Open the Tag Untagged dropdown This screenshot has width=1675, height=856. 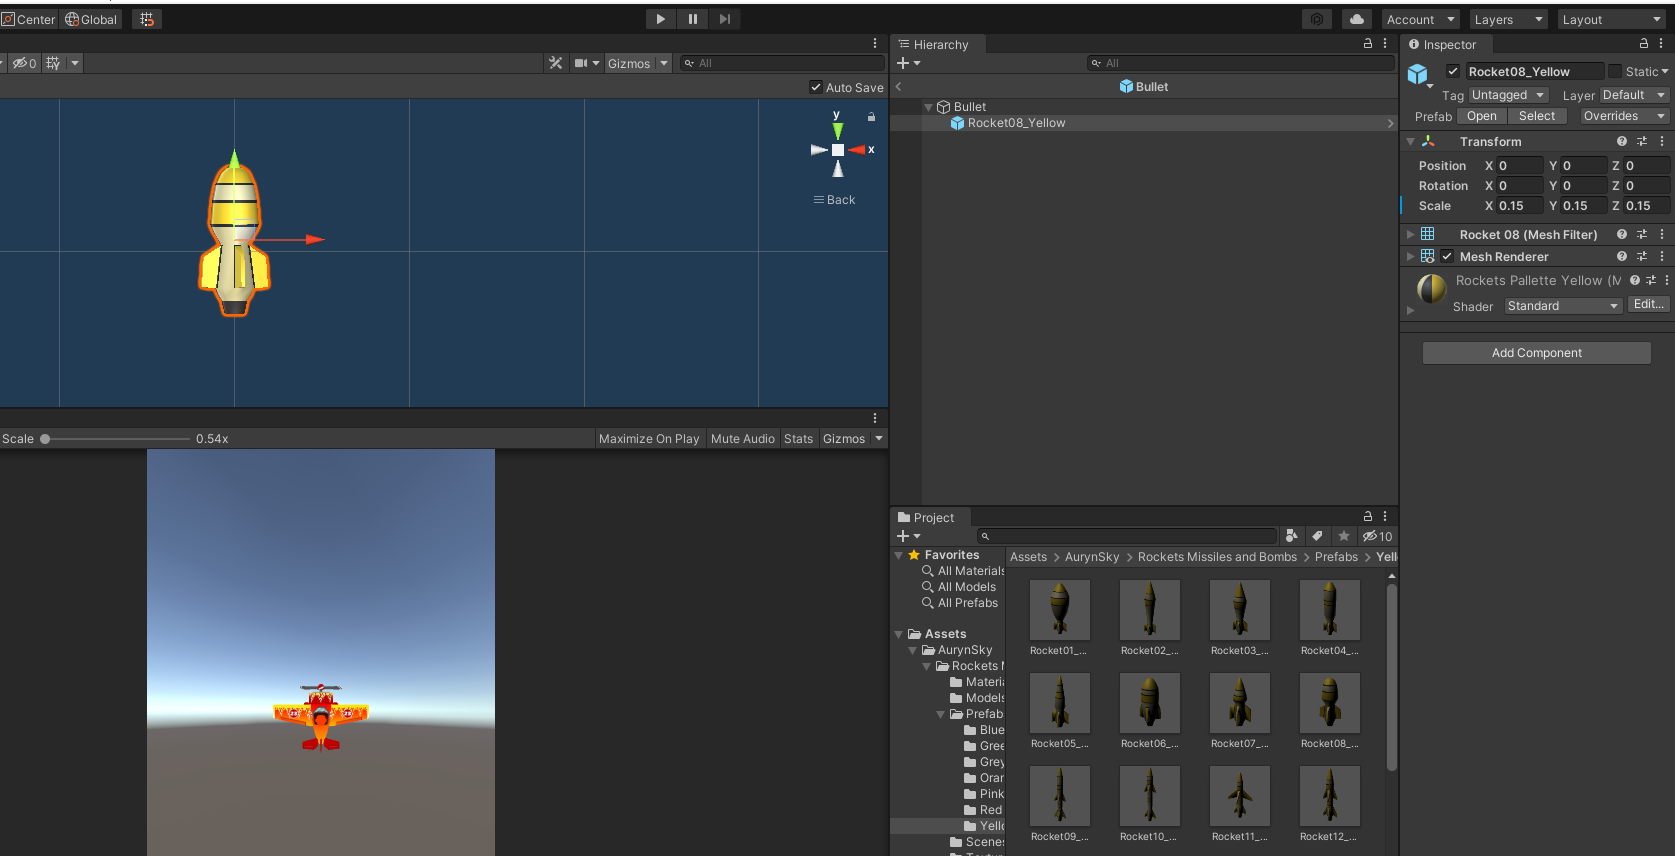pyautogui.click(x=1509, y=95)
